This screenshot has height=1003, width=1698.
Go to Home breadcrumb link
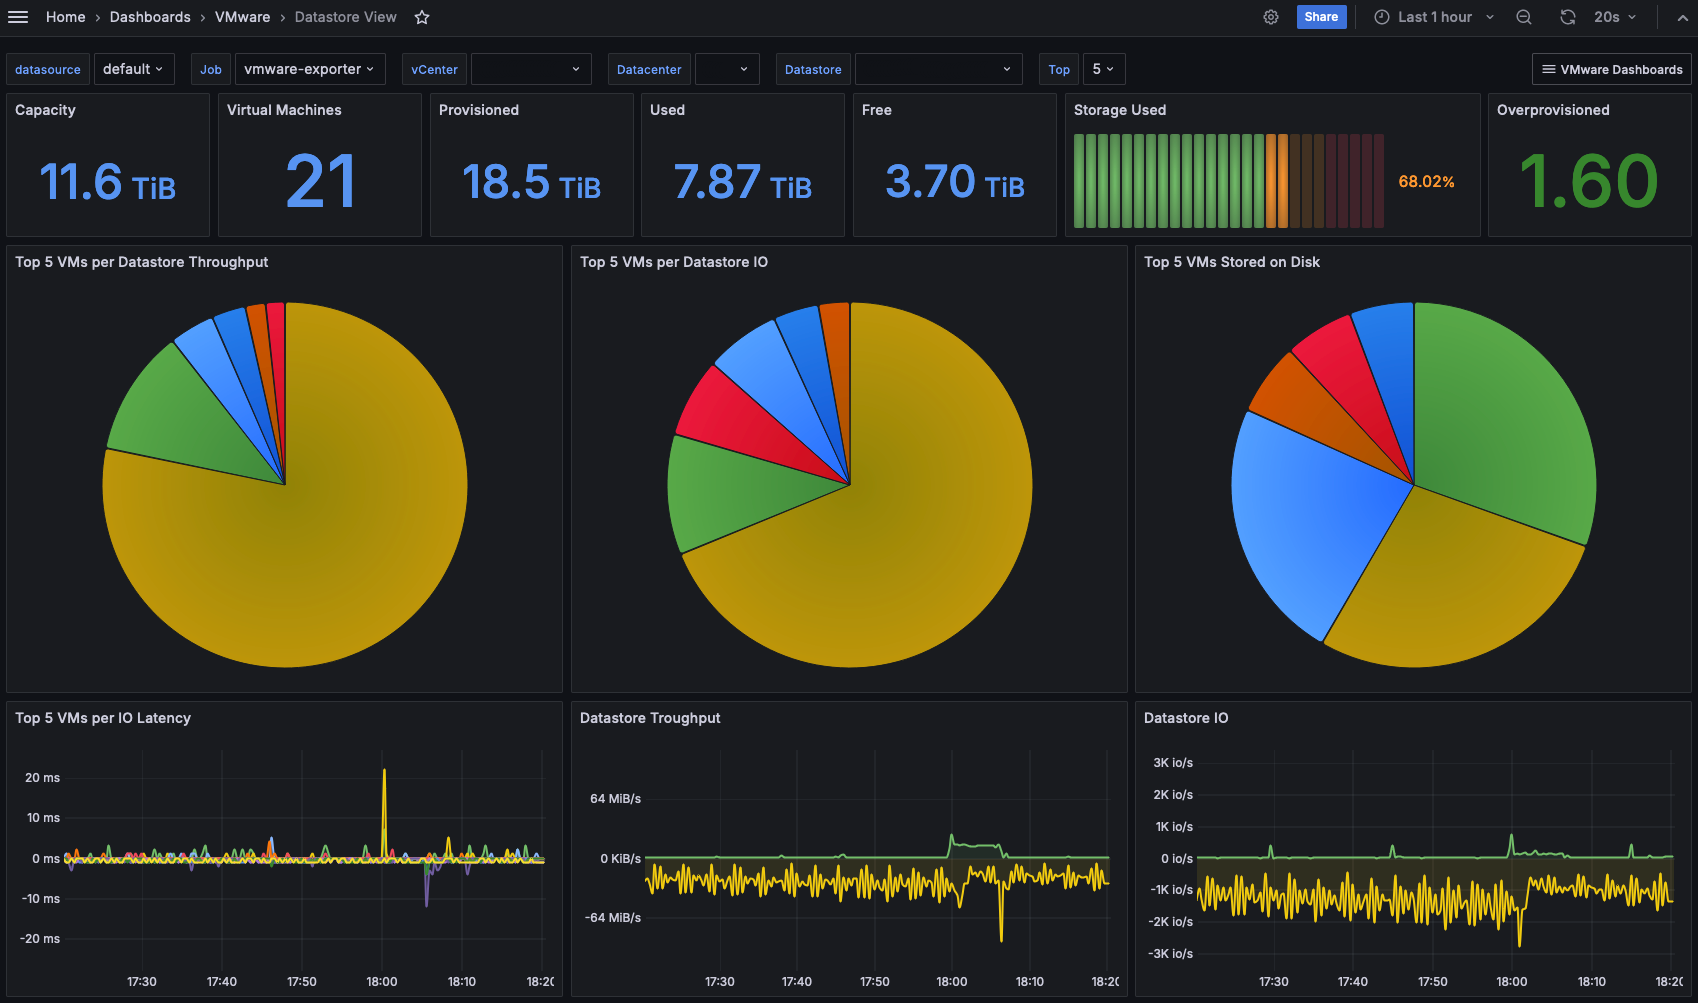66,17
